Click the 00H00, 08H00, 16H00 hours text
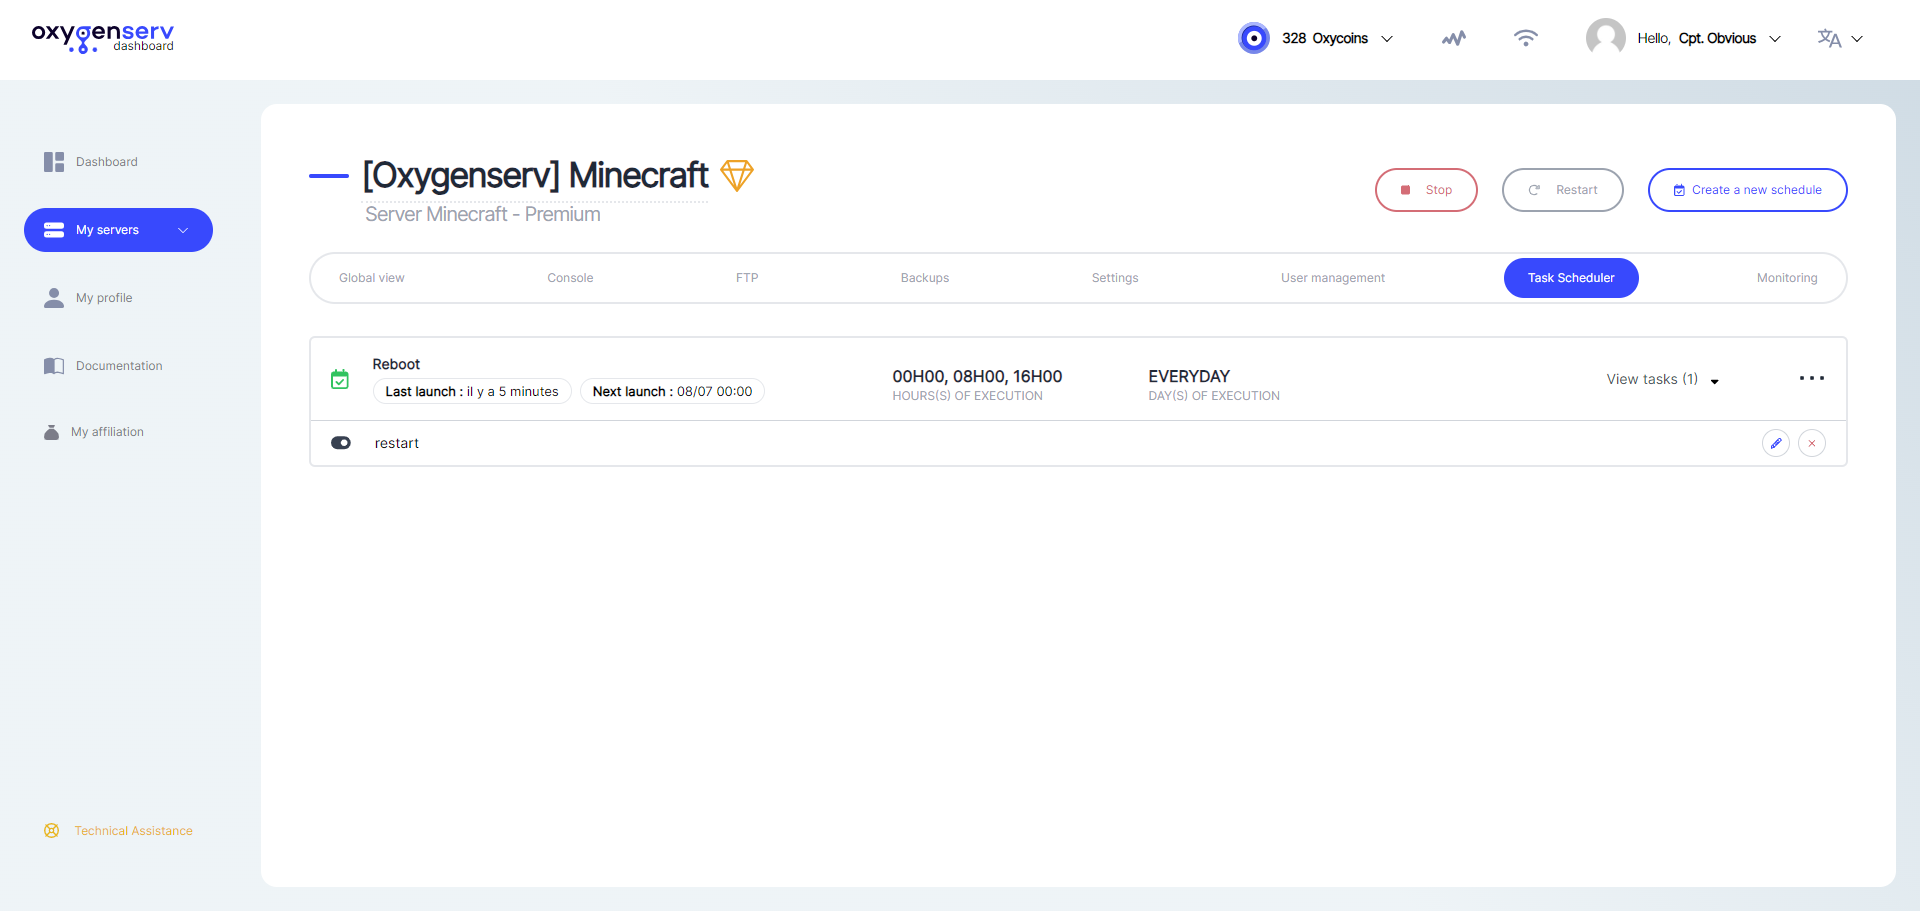 [x=977, y=376]
